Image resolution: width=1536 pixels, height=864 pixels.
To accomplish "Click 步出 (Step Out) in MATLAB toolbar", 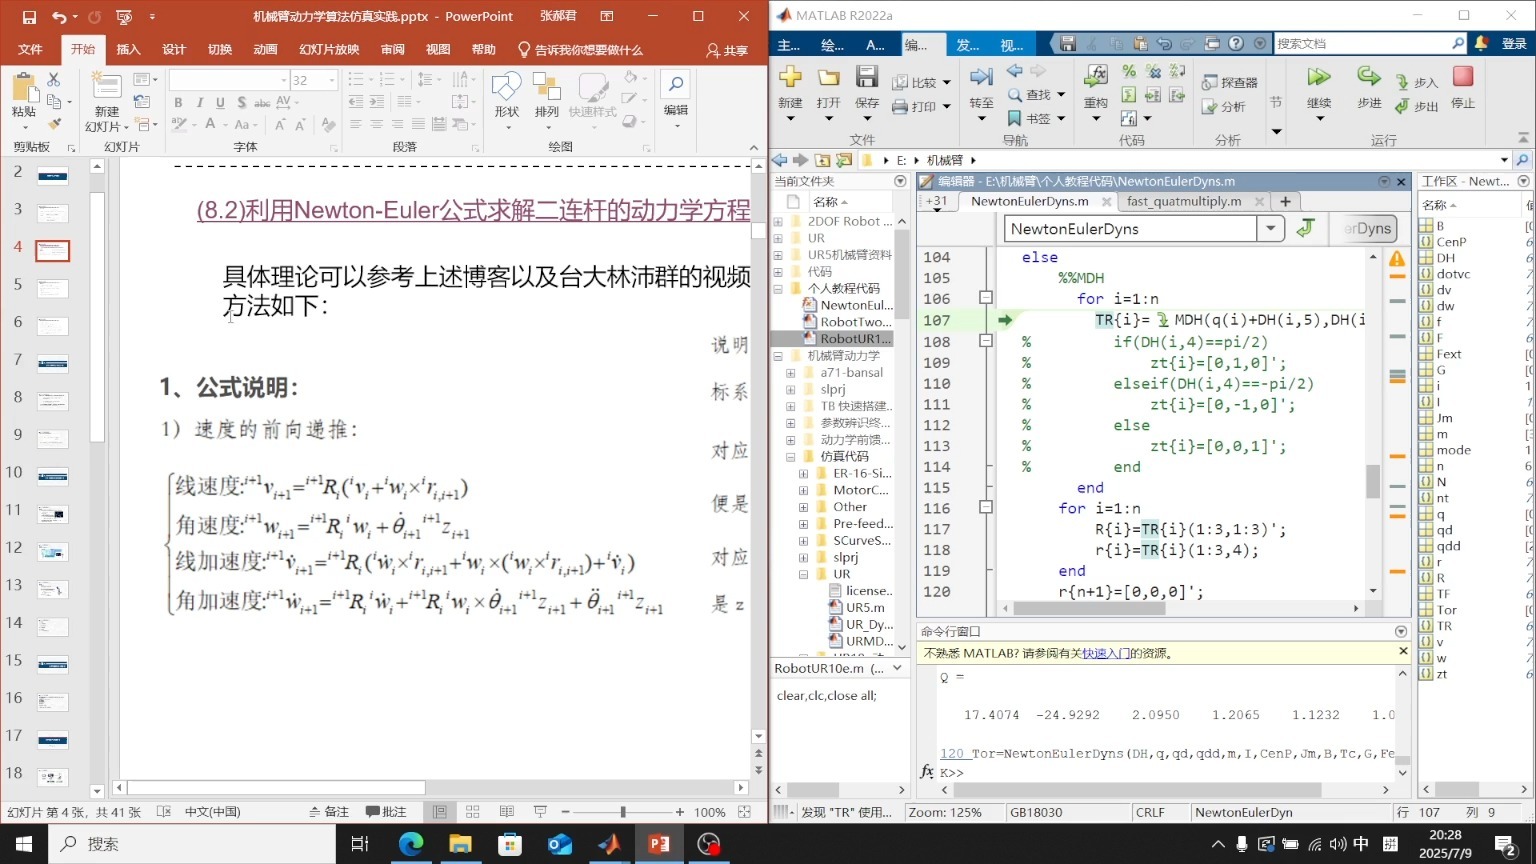I will pyautogui.click(x=1417, y=106).
